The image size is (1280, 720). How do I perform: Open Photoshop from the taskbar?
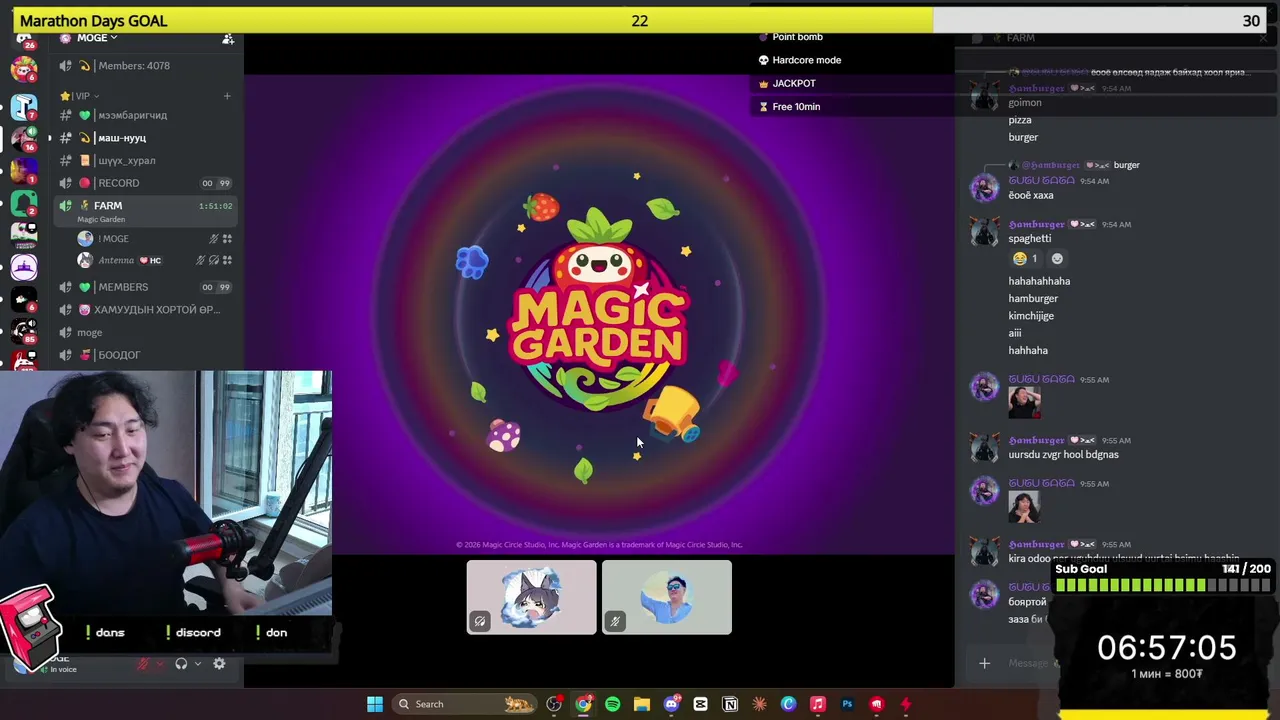847,704
